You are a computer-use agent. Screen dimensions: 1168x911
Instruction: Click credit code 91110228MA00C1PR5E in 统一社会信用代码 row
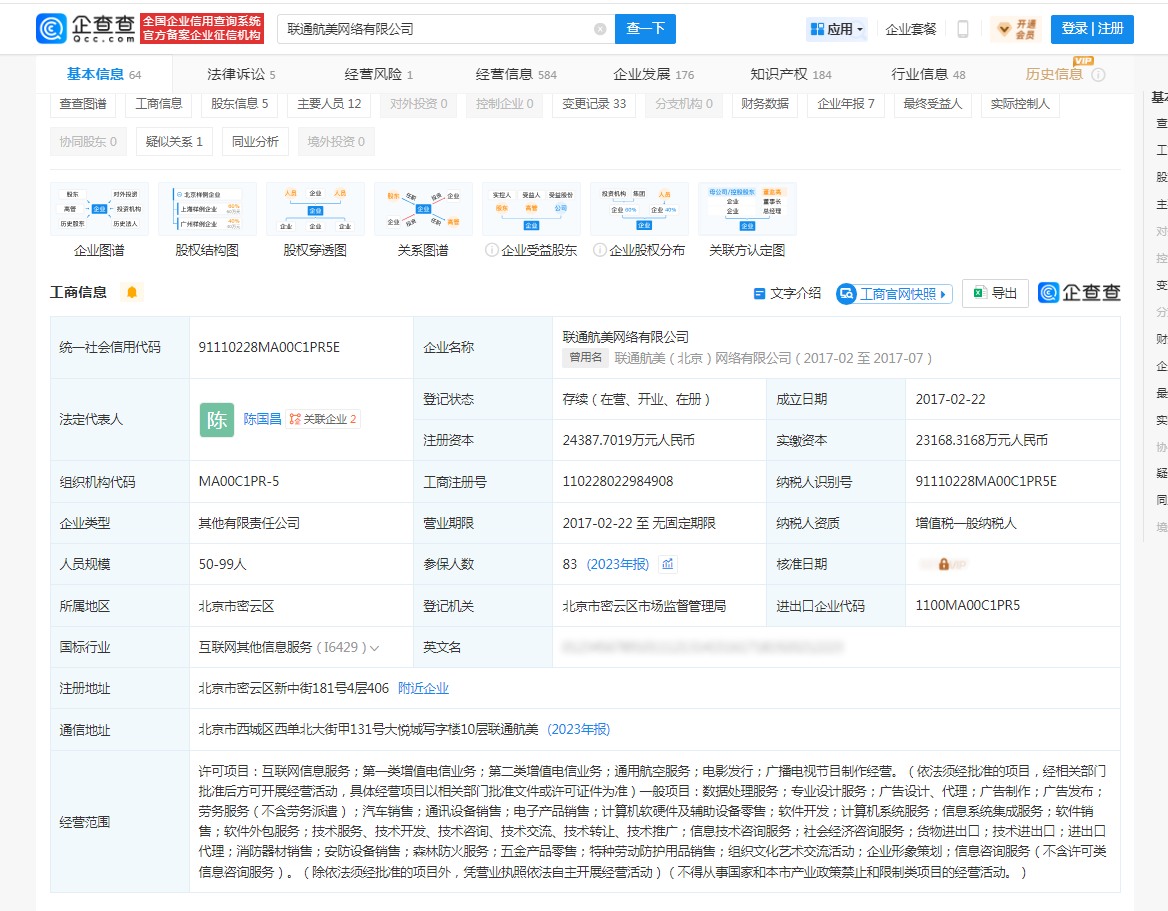(269, 347)
